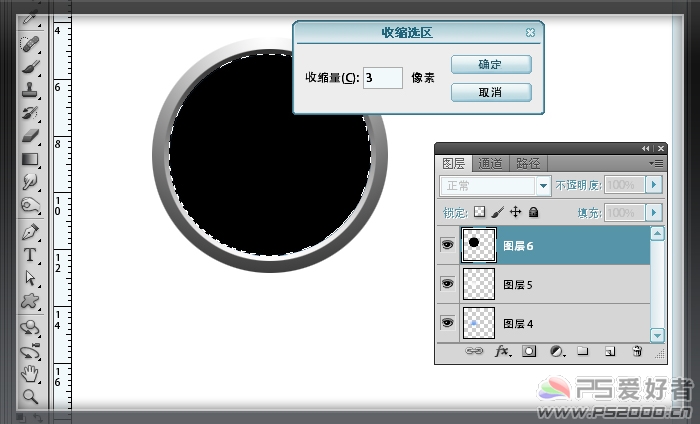
Task: Select the Zoom magnifier tool
Action: [x=30, y=396]
